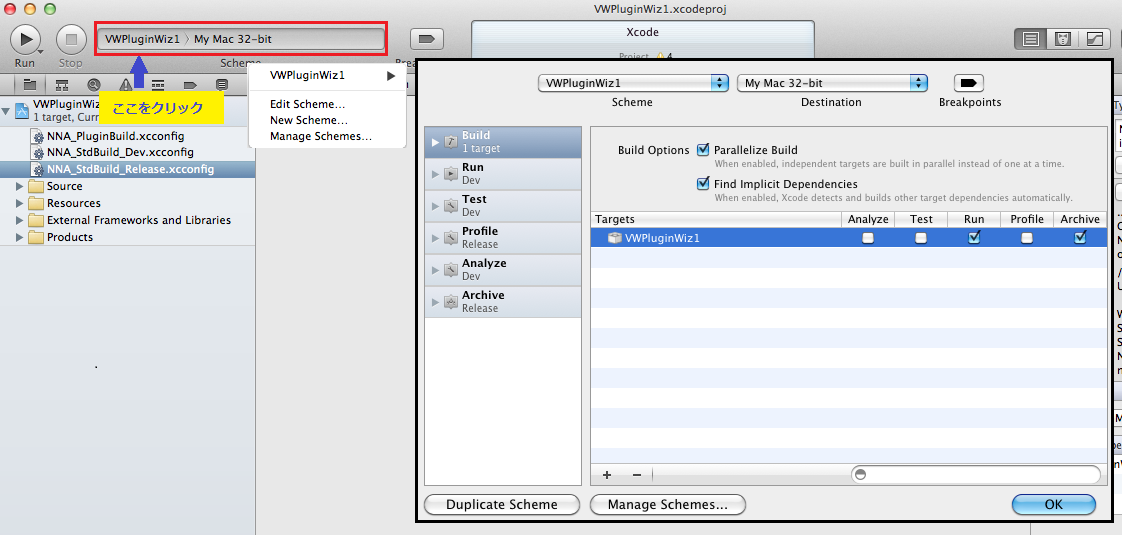Open the Issue navigator warning icon
1122x535 pixels.
click(x=126, y=84)
